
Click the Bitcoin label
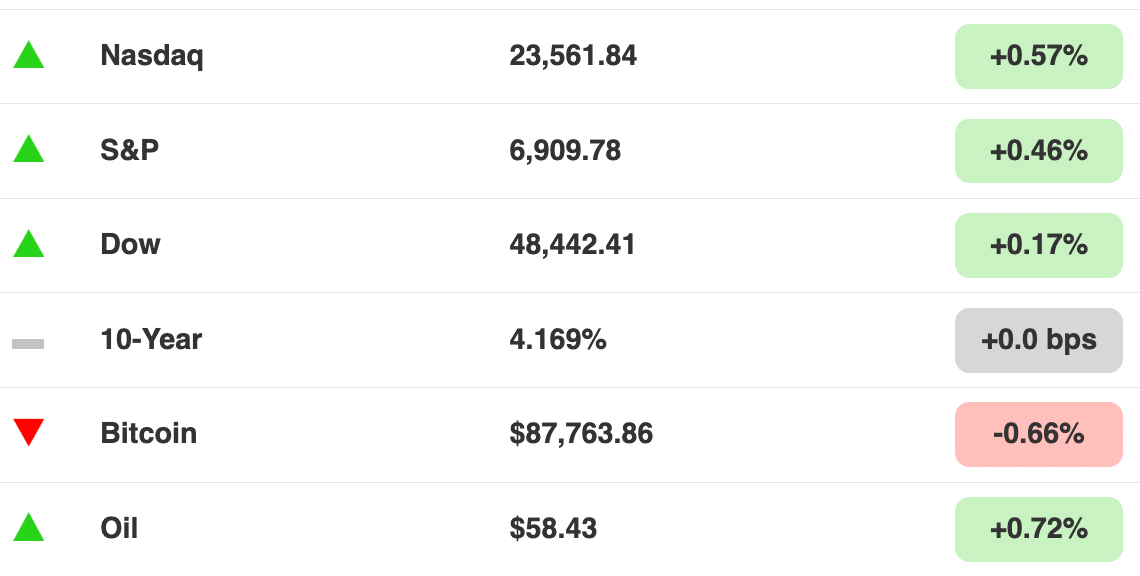pos(148,433)
